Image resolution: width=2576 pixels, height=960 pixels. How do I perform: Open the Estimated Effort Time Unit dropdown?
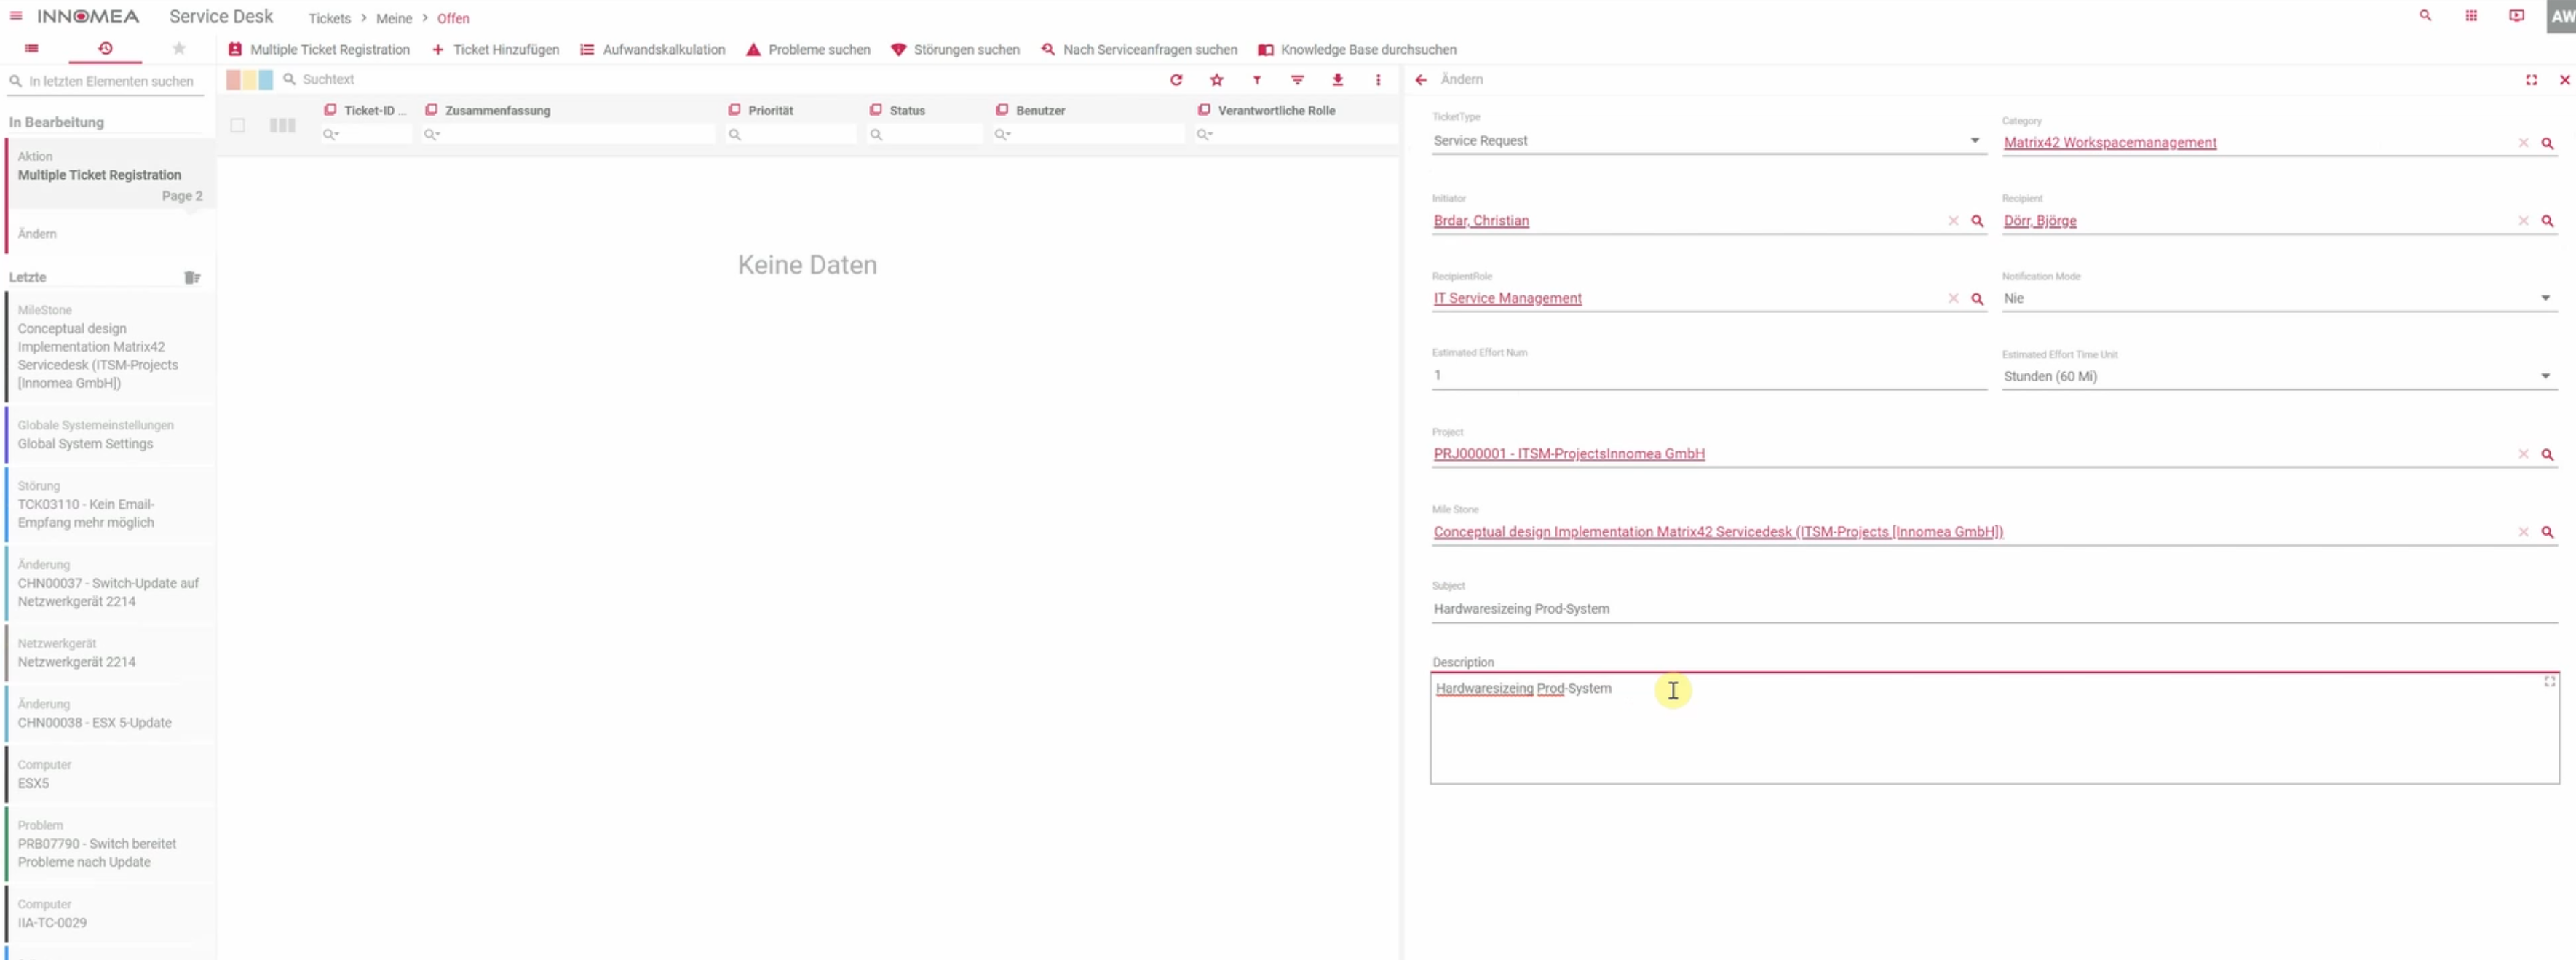[2545, 376]
